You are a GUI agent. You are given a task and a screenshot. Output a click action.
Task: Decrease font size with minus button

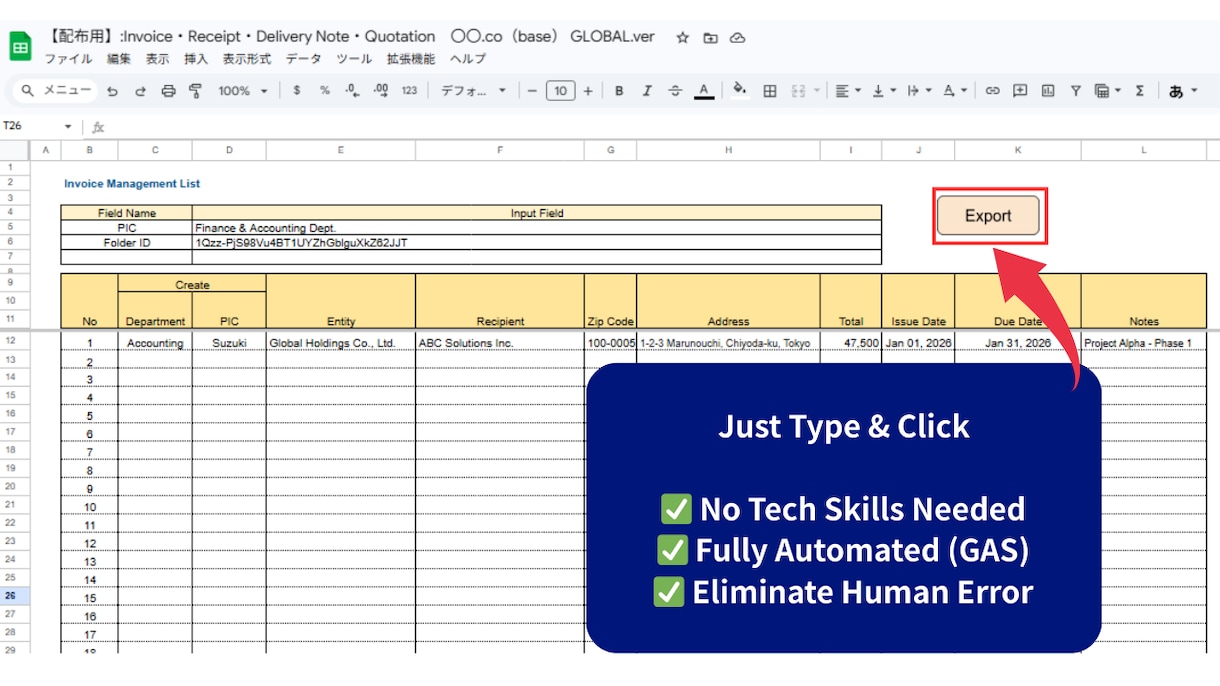click(532, 91)
